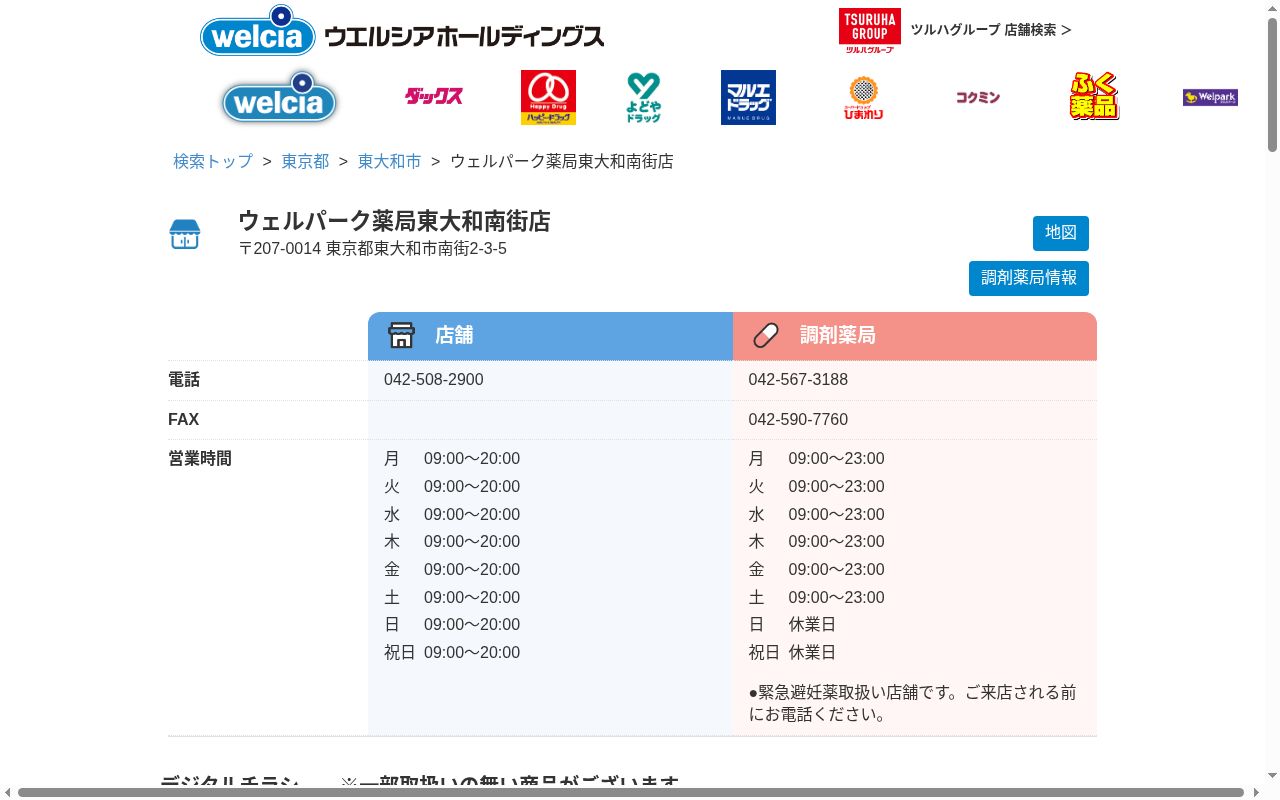Click the pill icon in 調剤薬局 header

click(x=766, y=335)
